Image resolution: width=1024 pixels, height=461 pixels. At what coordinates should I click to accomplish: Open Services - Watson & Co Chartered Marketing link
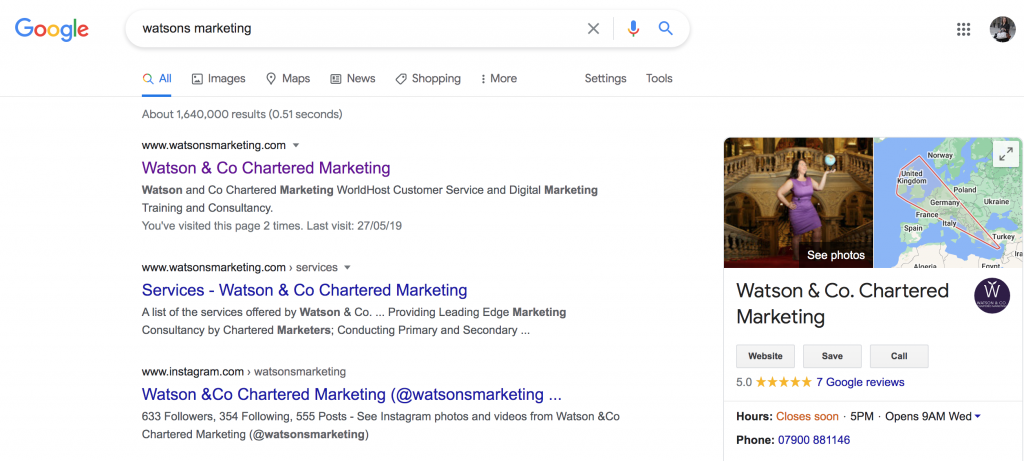(304, 290)
